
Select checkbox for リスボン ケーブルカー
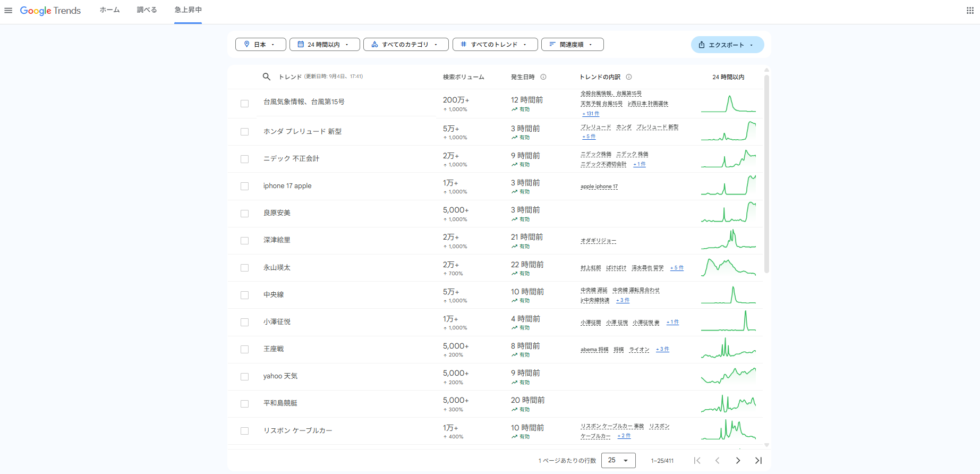[244, 431]
